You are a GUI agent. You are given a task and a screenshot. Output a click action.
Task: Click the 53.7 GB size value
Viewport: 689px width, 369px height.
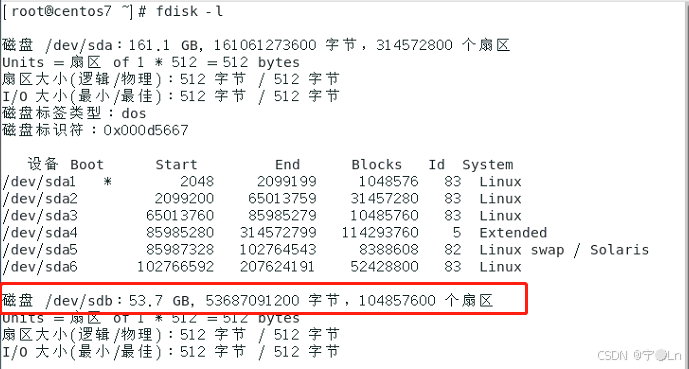[x=159, y=301]
